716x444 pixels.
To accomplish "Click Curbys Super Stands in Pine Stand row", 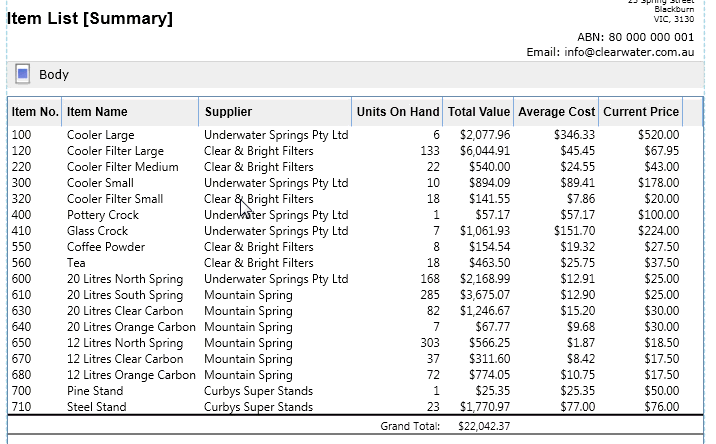I will click(258, 391).
